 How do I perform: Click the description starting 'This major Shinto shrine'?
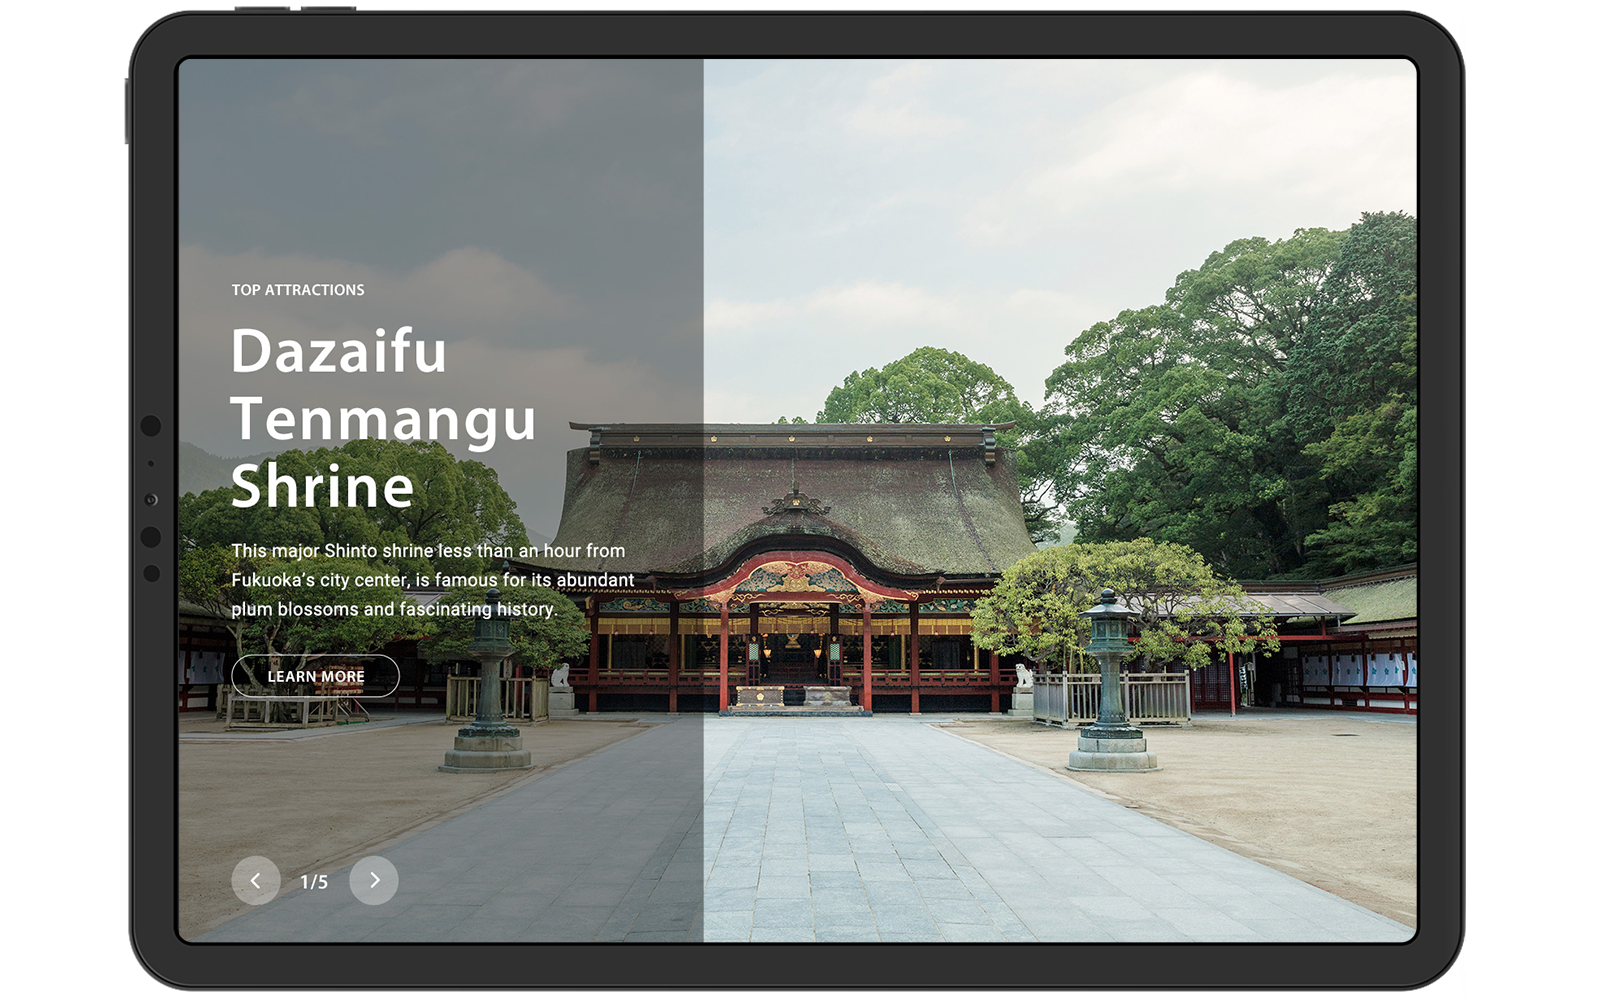[x=432, y=580]
